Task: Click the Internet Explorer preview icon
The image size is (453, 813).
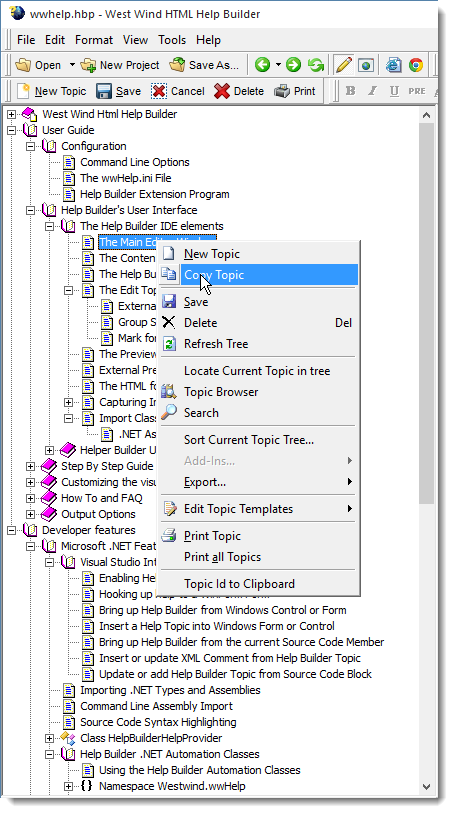Action: tap(394, 65)
